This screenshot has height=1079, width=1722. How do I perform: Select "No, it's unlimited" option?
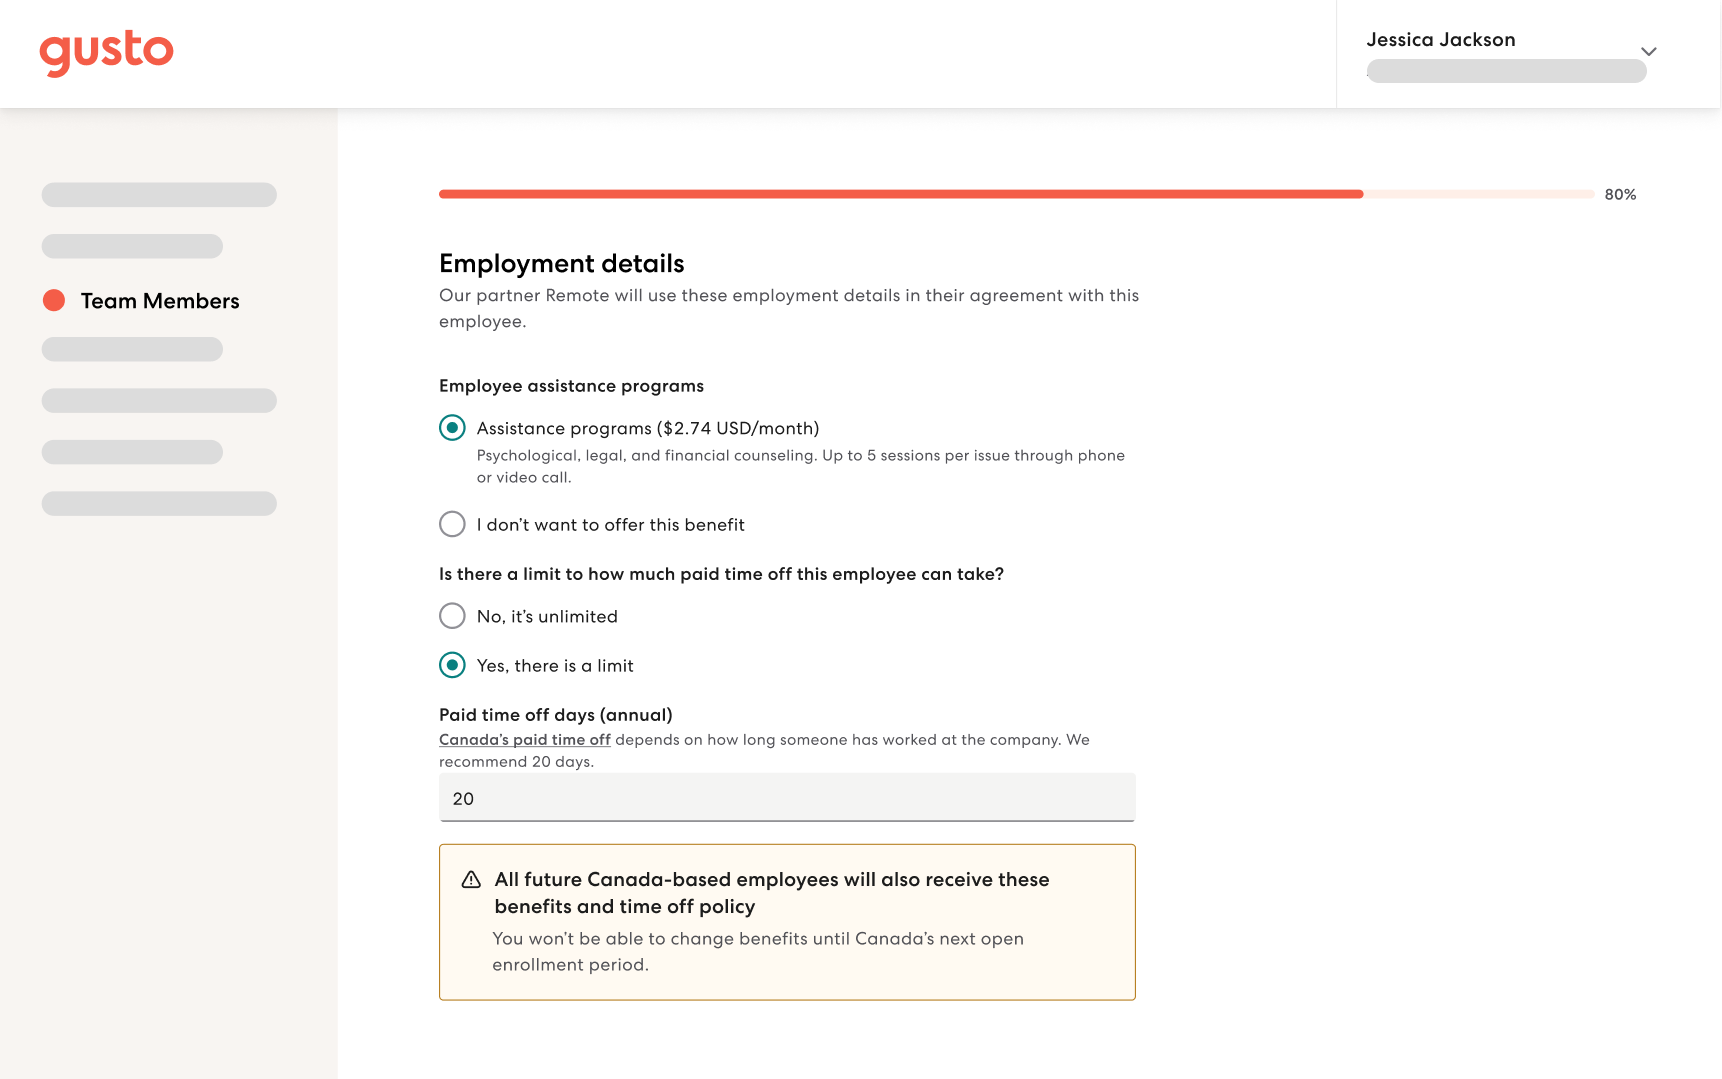click(x=452, y=616)
